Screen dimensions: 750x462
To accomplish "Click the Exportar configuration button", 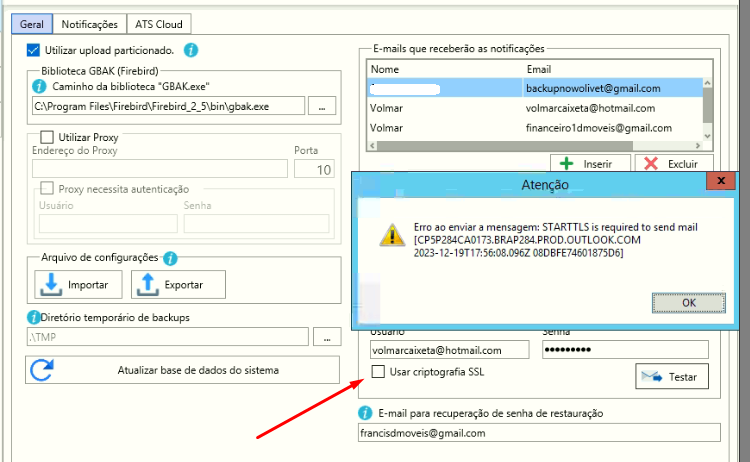I will 178,285.
